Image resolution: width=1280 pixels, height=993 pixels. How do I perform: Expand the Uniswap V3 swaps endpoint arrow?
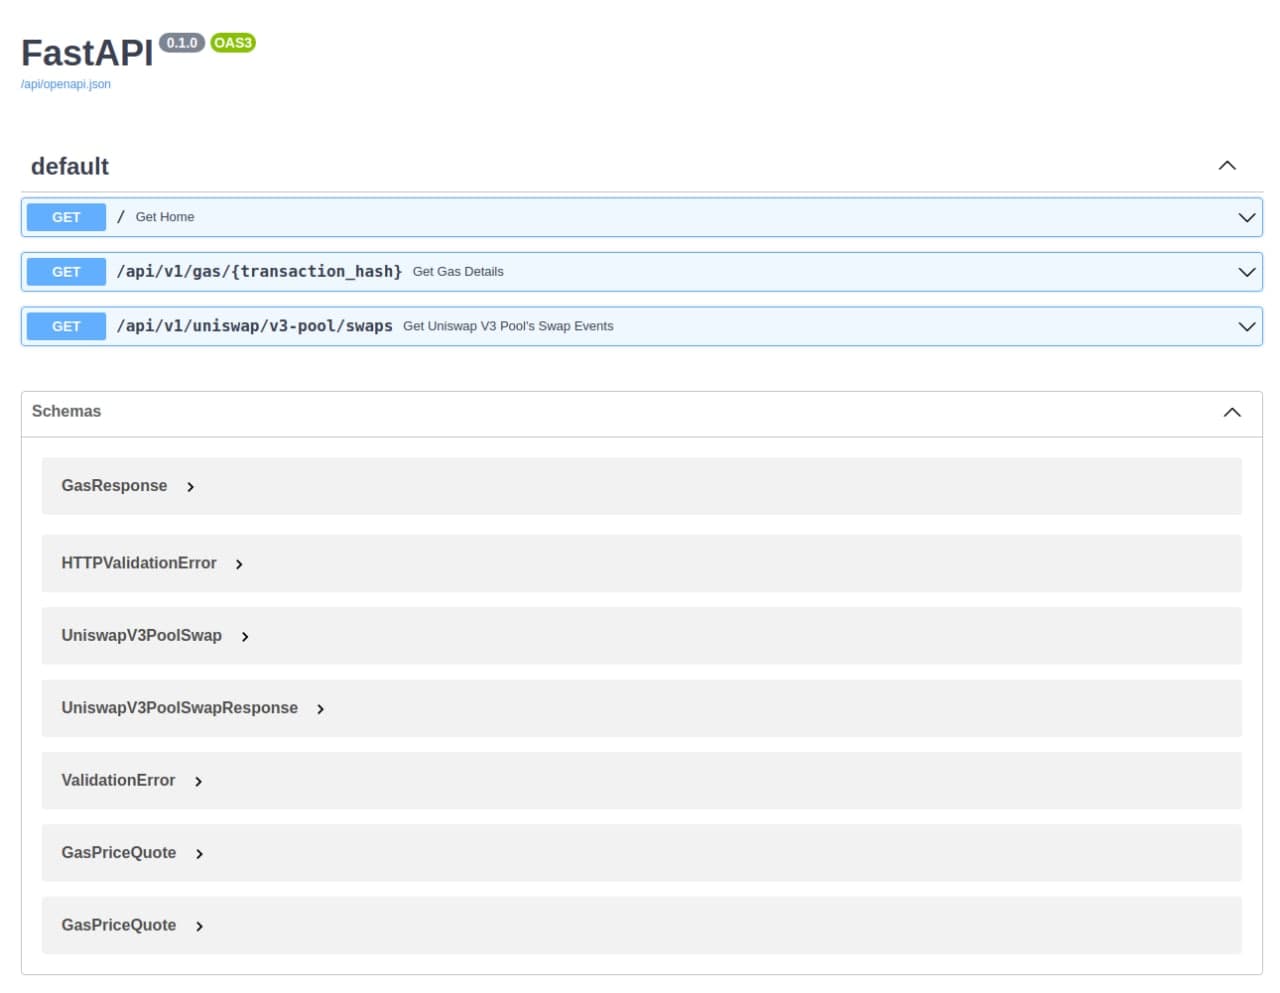tap(1246, 326)
